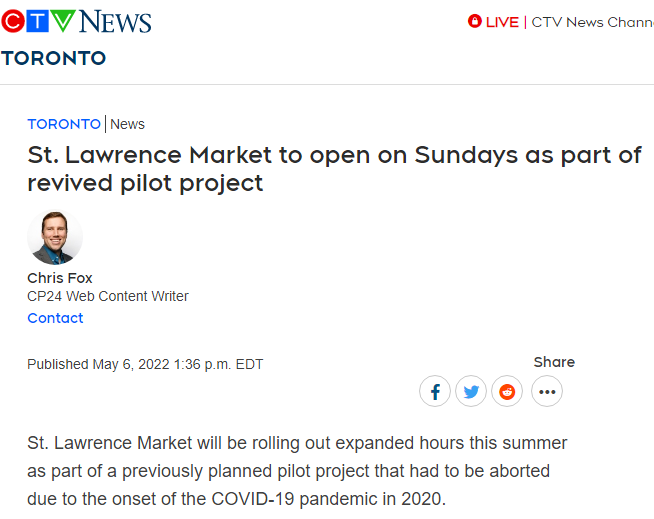Click the red LIVE lock icon
Viewport: 654px width, 519px height.
(475, 21)
